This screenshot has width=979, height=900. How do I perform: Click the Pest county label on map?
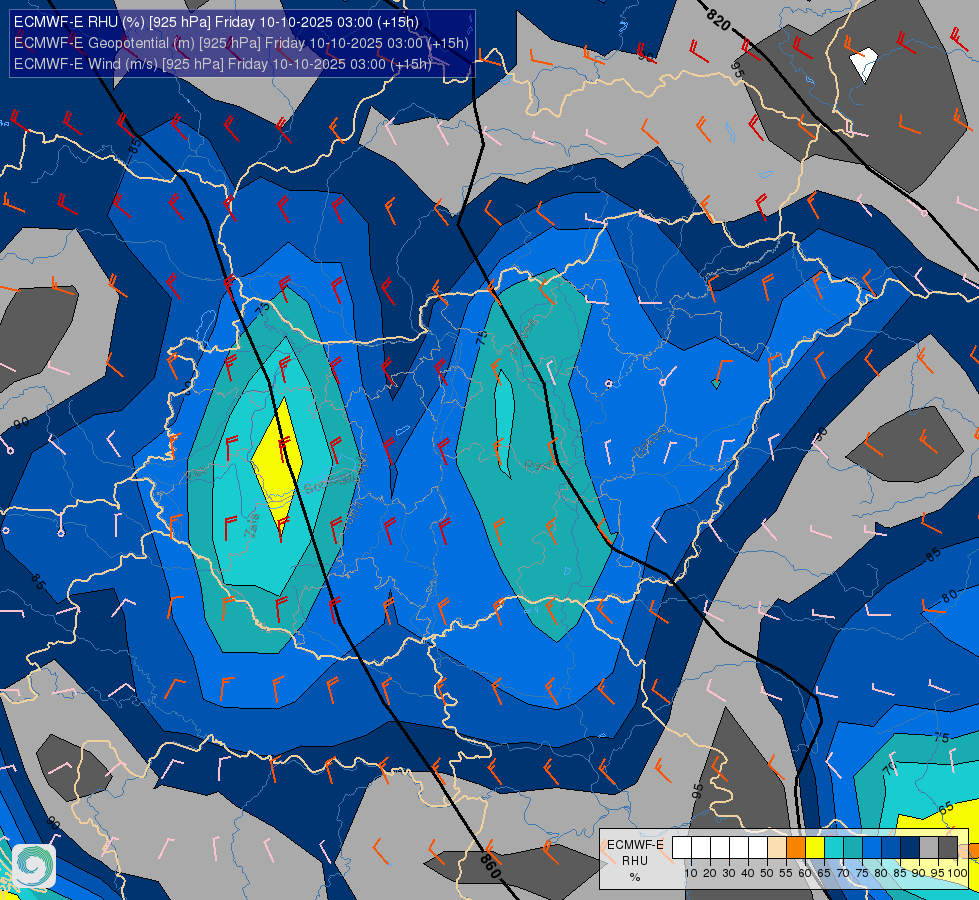click(x=538, y=465)
